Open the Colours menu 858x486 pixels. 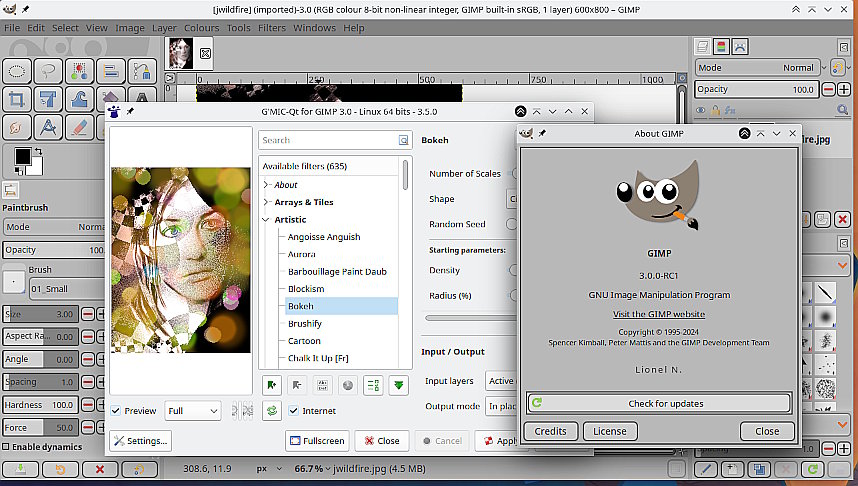(x=201, y=28)
